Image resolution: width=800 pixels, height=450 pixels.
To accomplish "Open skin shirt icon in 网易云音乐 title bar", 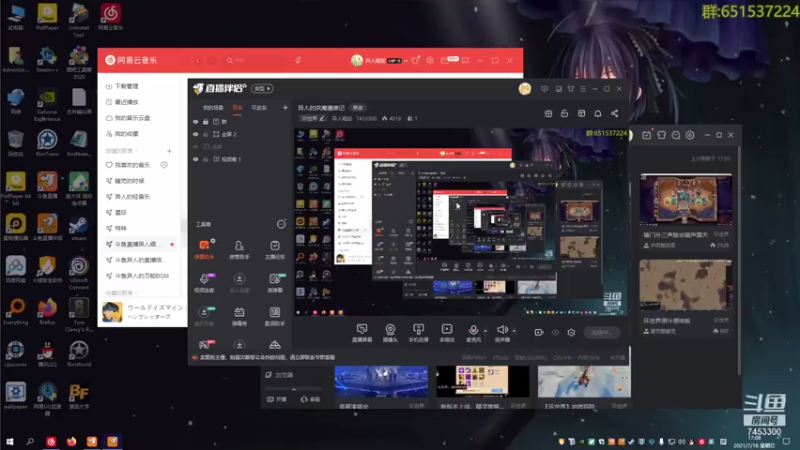I will coord(415,60).
